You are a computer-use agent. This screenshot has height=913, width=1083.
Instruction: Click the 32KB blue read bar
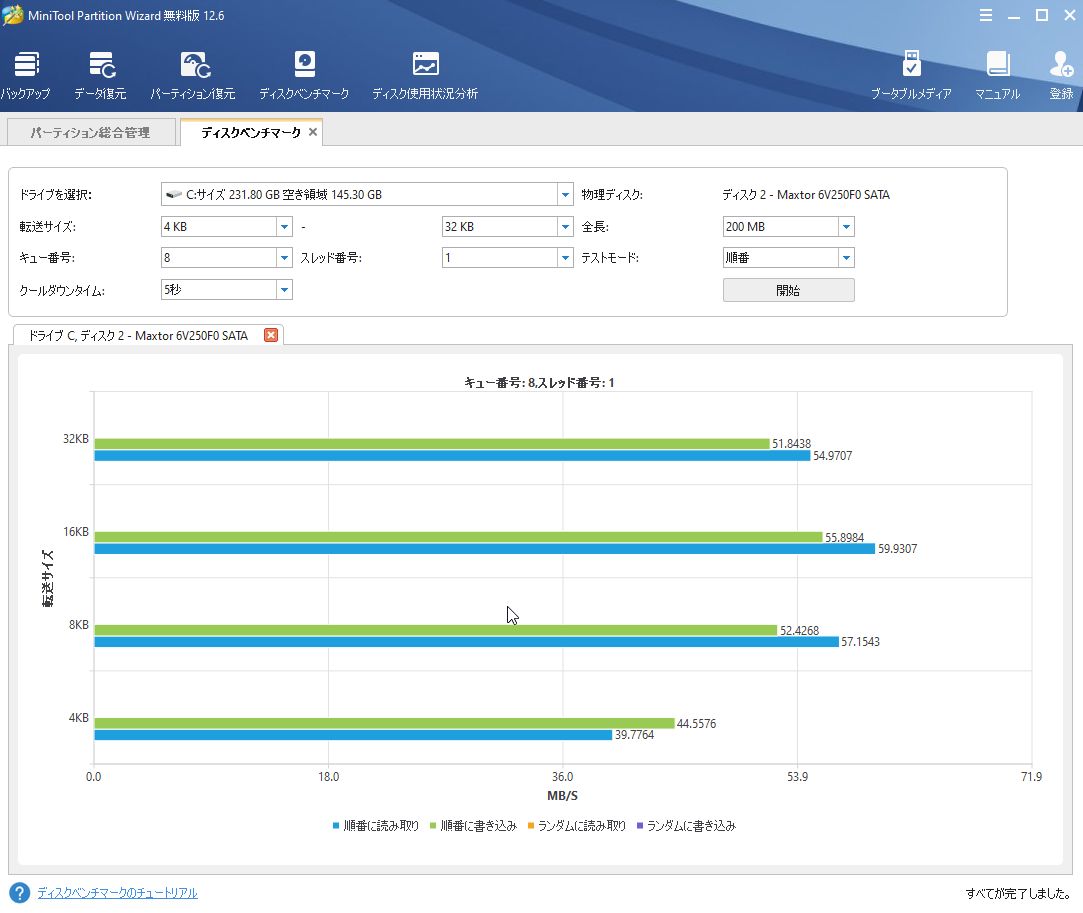(452, 455)
